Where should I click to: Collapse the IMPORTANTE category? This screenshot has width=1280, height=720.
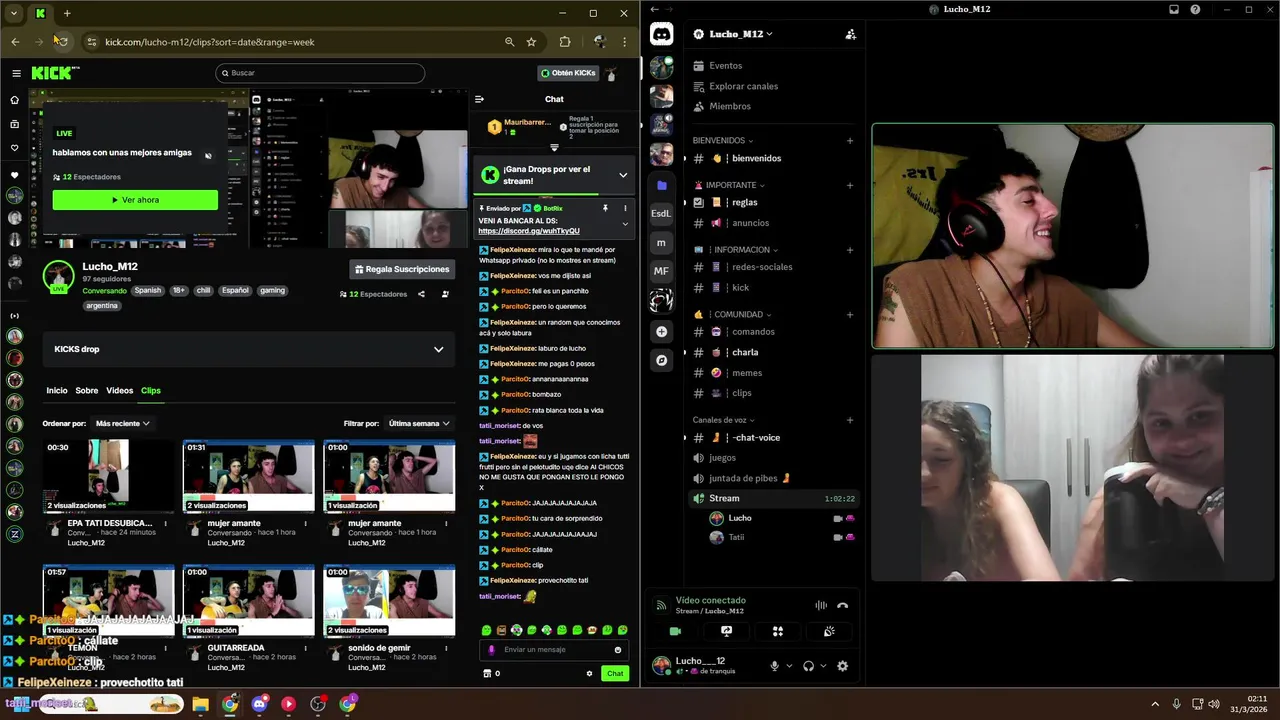728,185
